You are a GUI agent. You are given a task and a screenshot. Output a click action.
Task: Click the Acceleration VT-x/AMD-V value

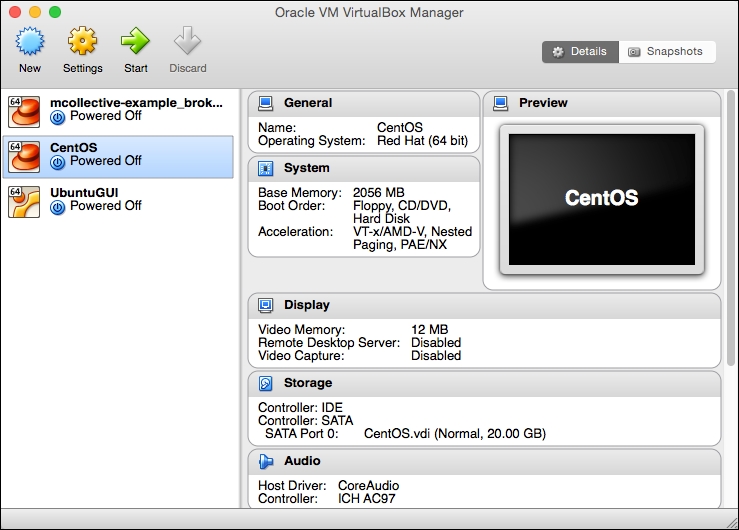[x=412, y=238]
